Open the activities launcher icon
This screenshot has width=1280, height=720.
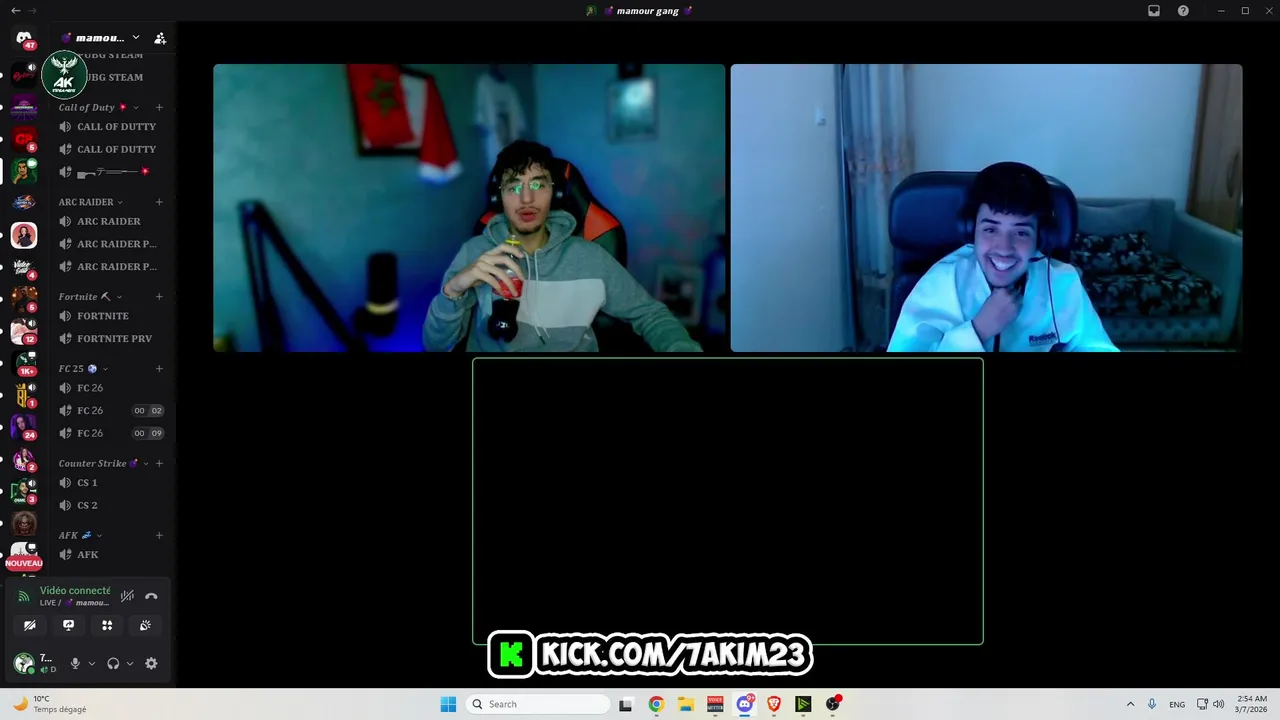pyautogui.click(x=107, y=625)
